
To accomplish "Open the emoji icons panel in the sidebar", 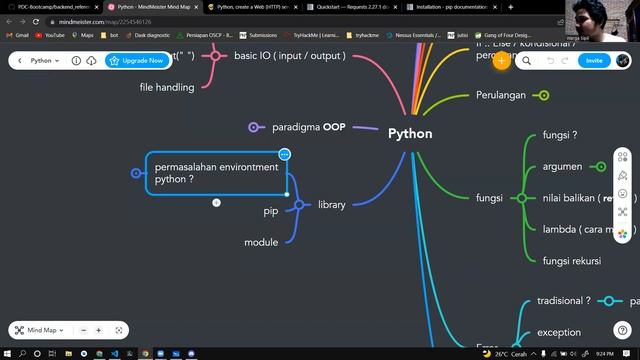I will pos(622,193).
